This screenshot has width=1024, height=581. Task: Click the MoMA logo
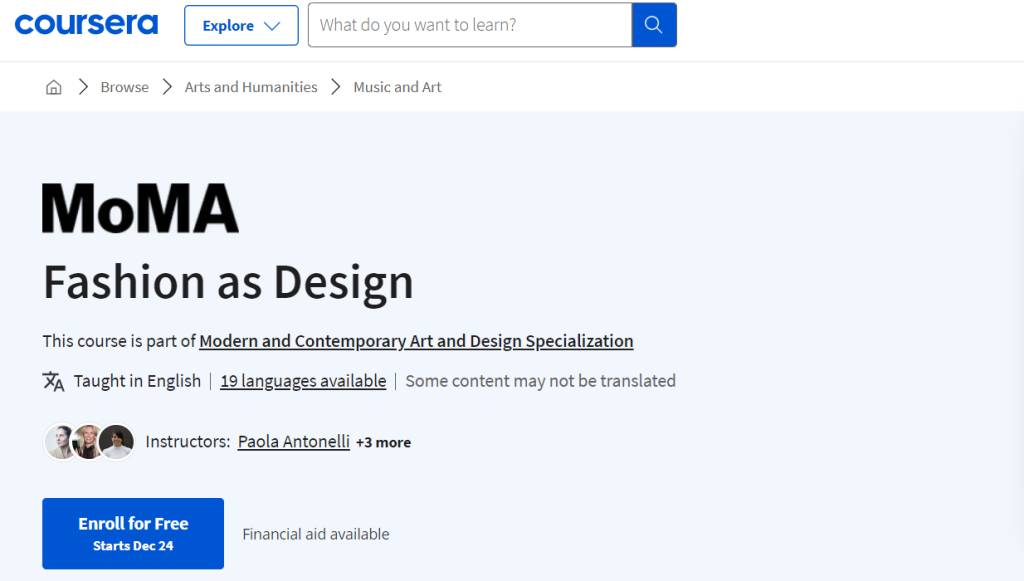click(x=140, y=208)
